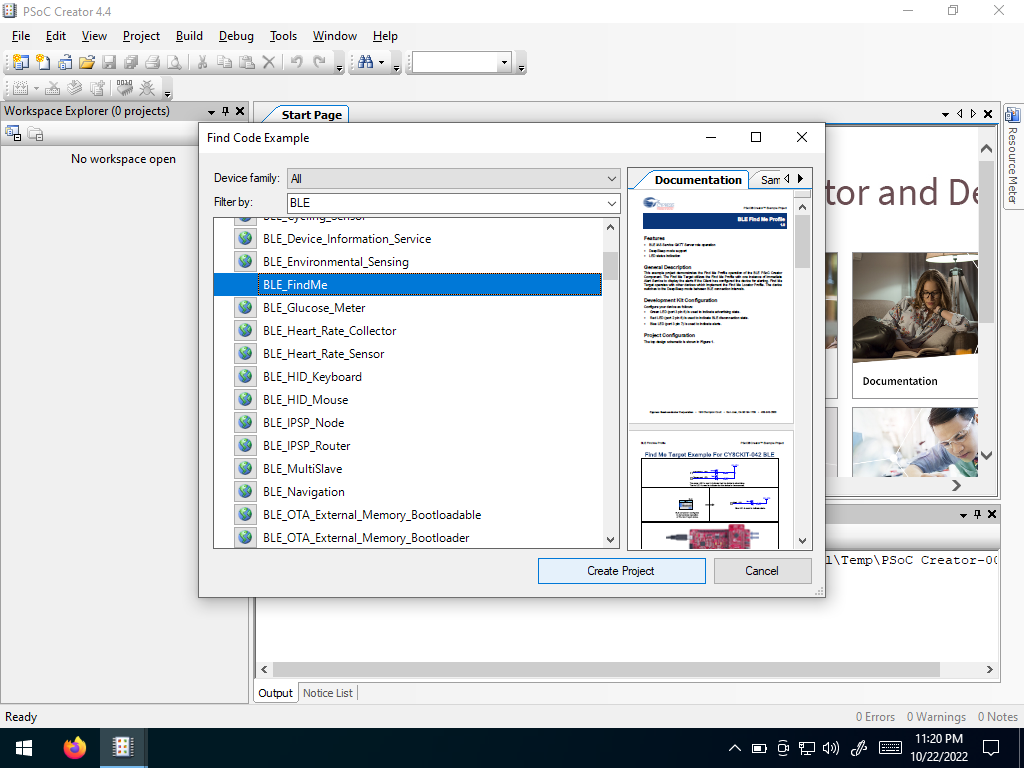Click the Build project toolbar icon

coord(21,88)
